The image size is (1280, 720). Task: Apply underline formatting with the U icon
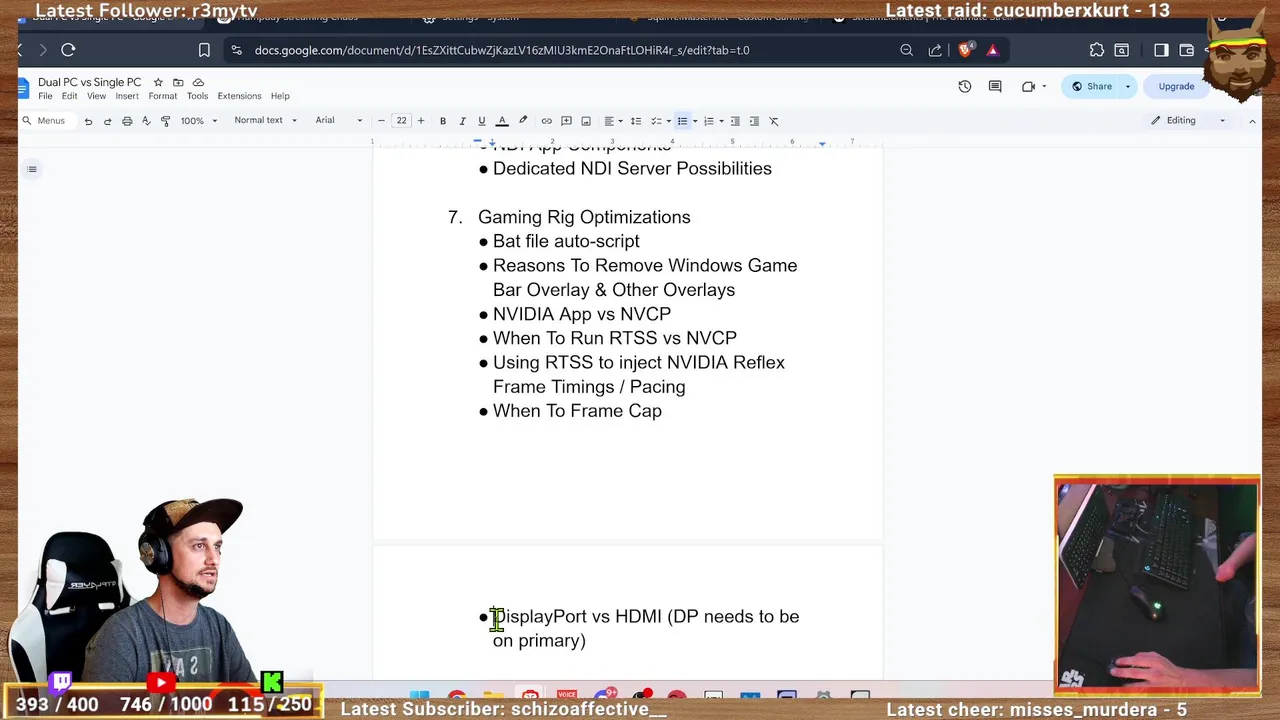pyautogui.click(x=481, y=121)
